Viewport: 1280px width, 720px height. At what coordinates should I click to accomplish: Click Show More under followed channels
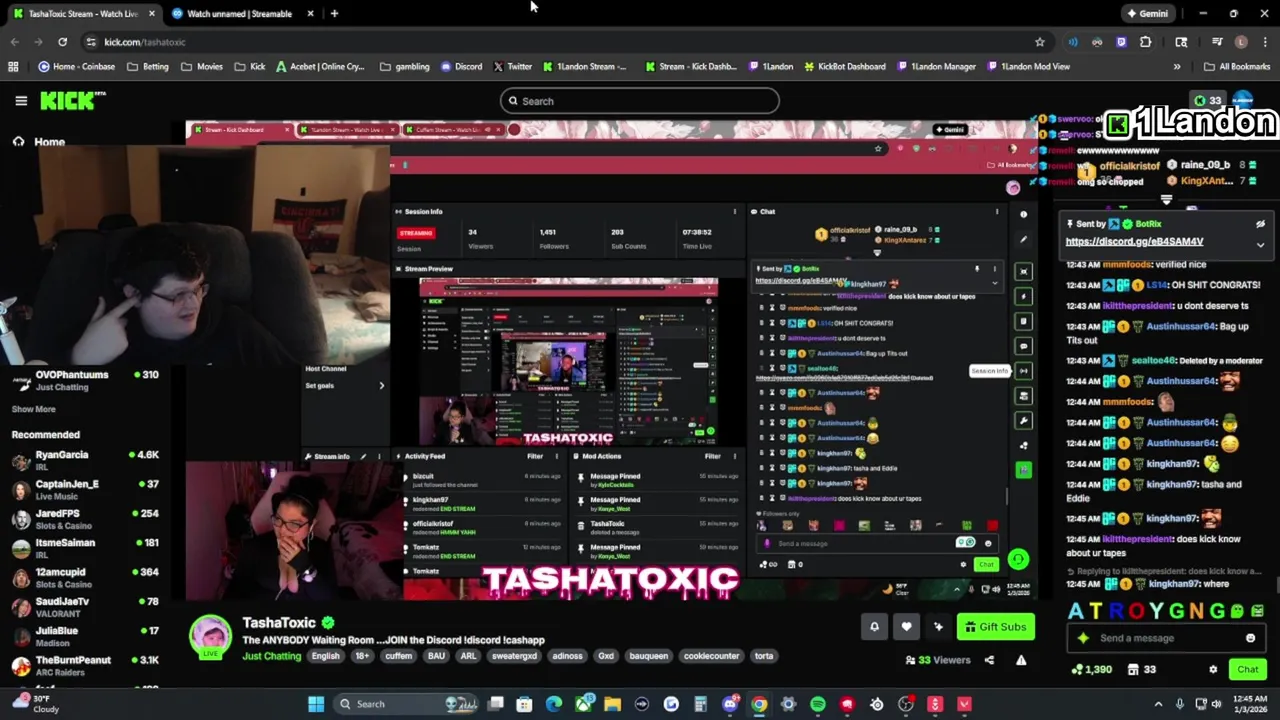(33, 409)
